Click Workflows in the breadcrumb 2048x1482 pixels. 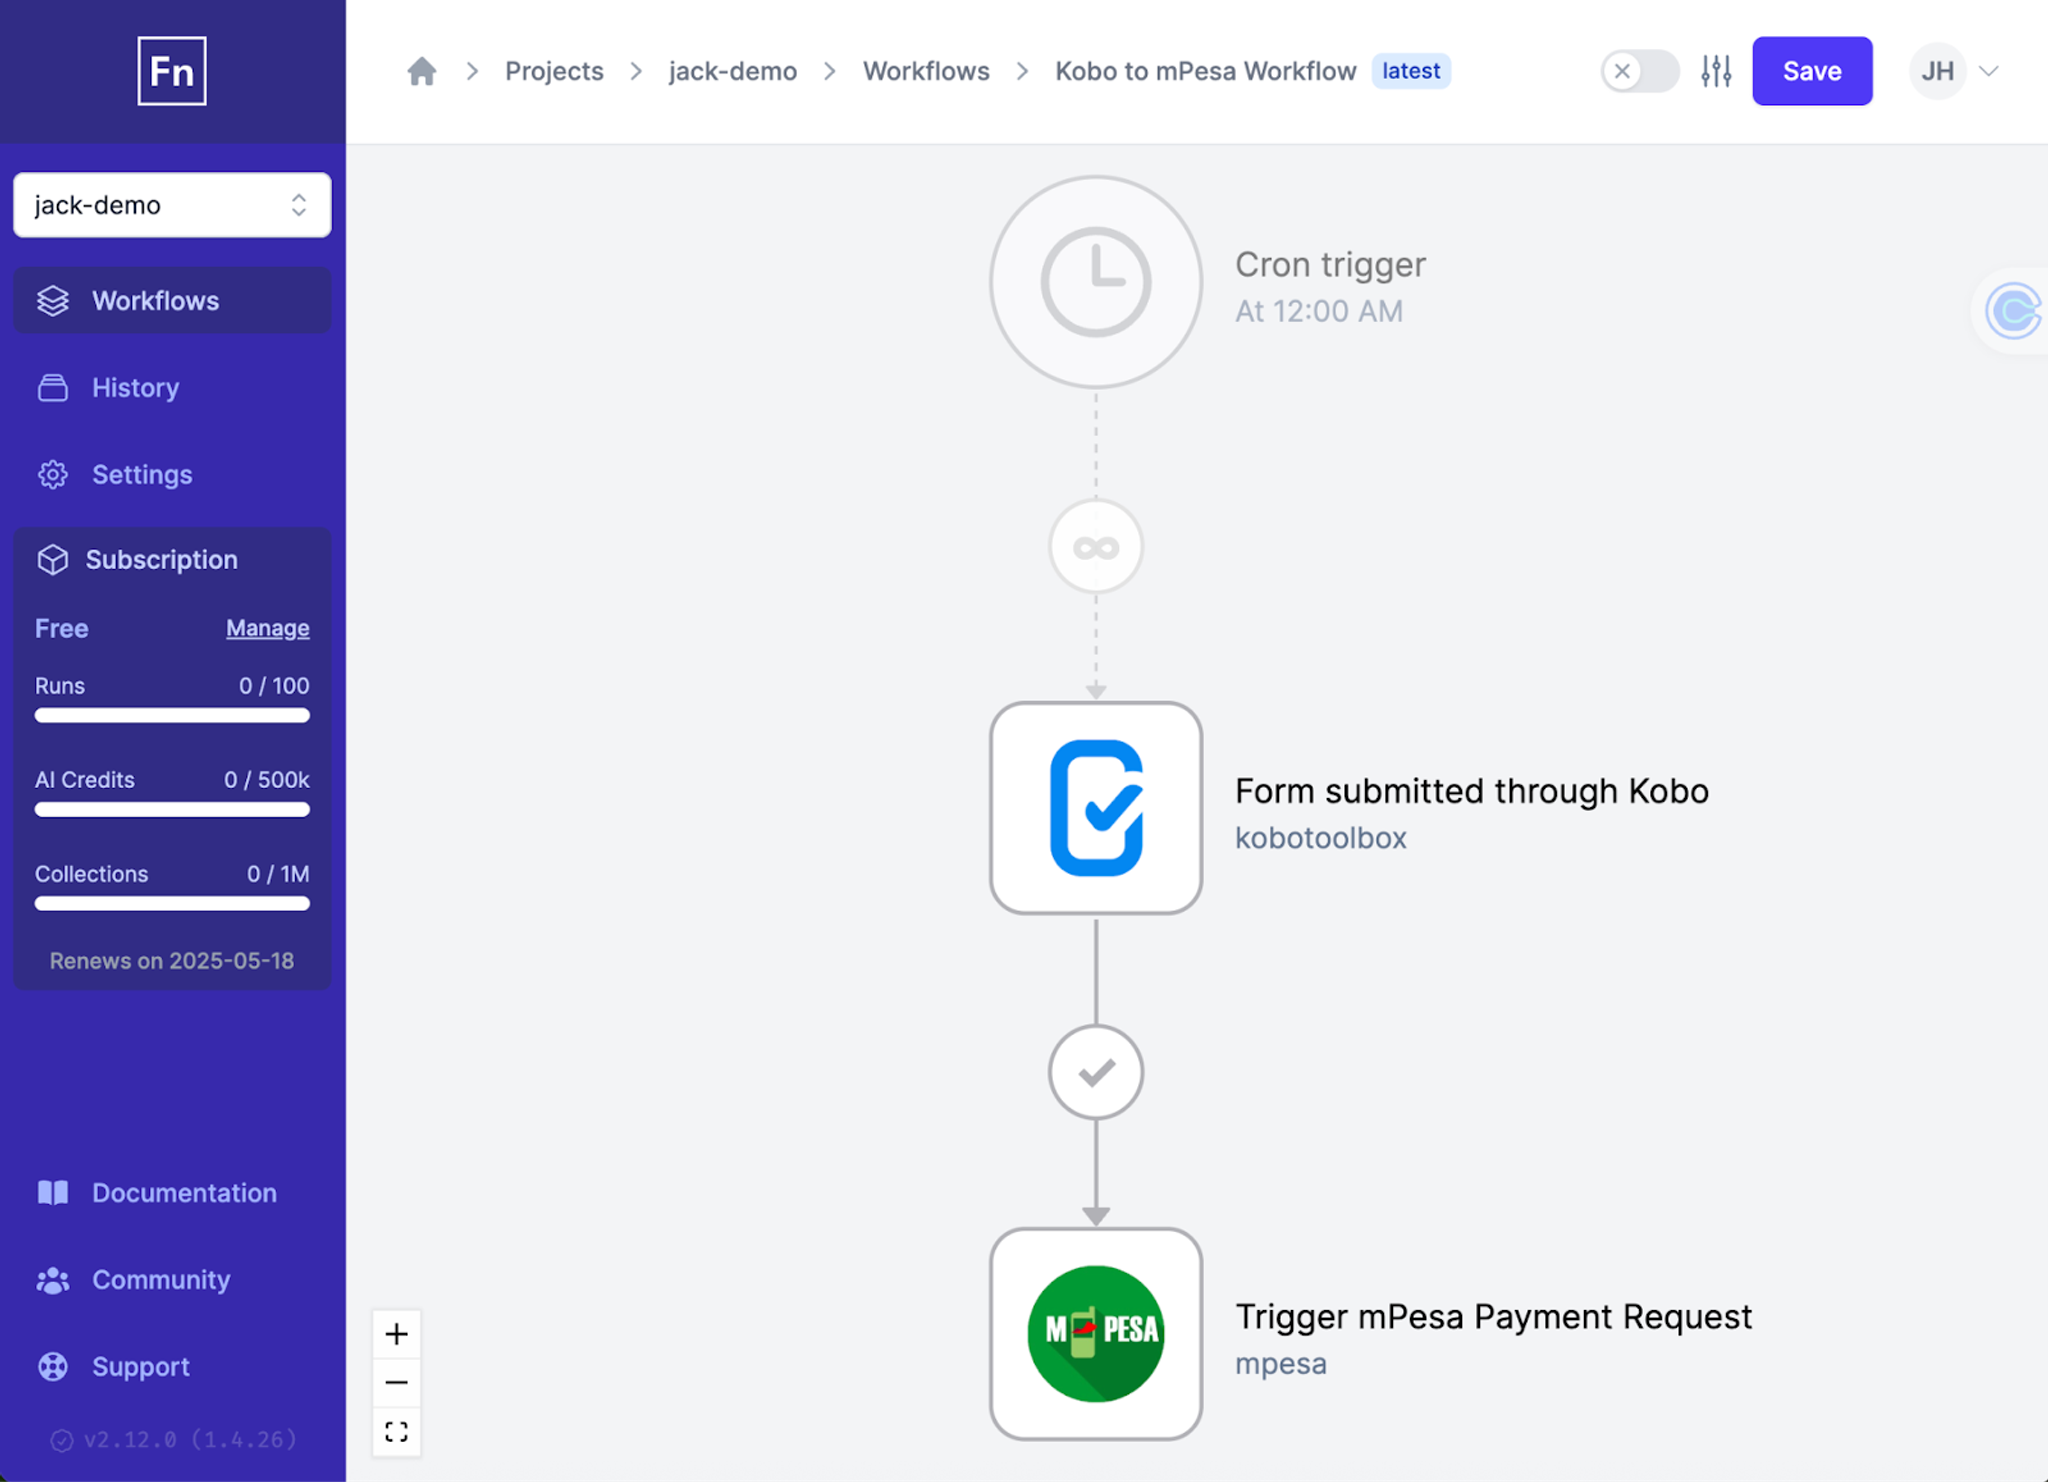click(926, 71)
